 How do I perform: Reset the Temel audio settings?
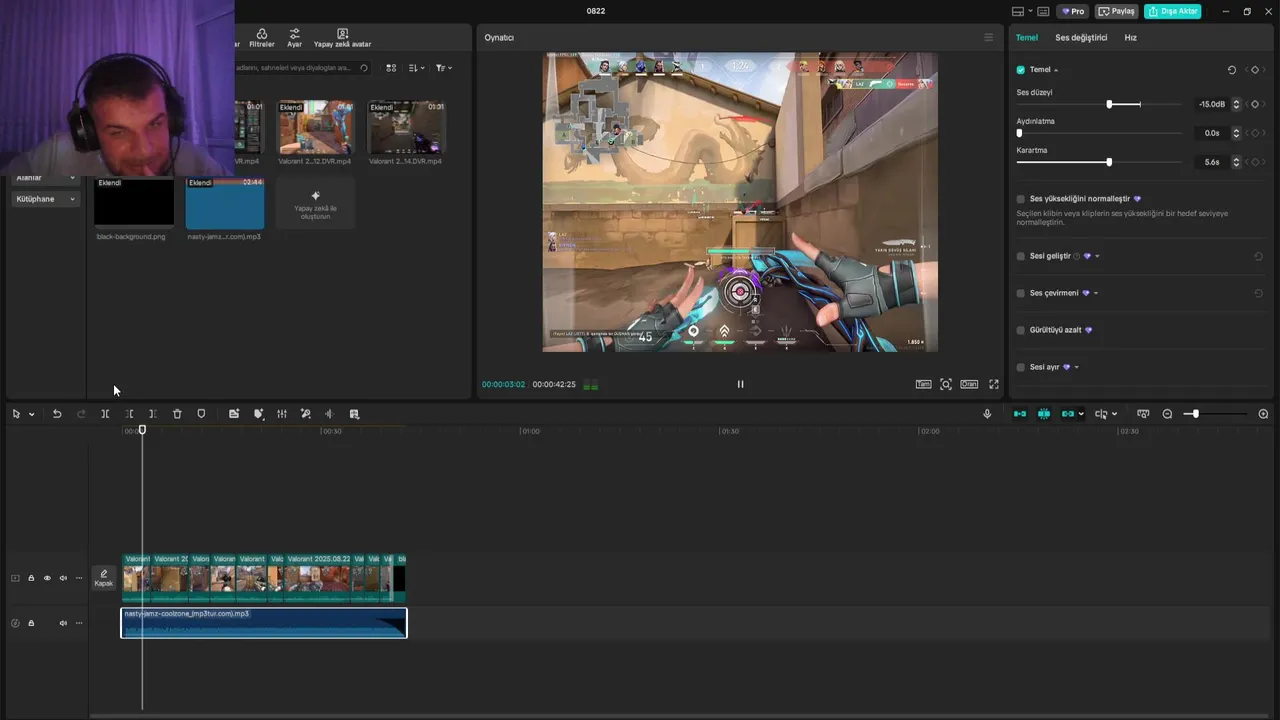[x=1231, y=70]
